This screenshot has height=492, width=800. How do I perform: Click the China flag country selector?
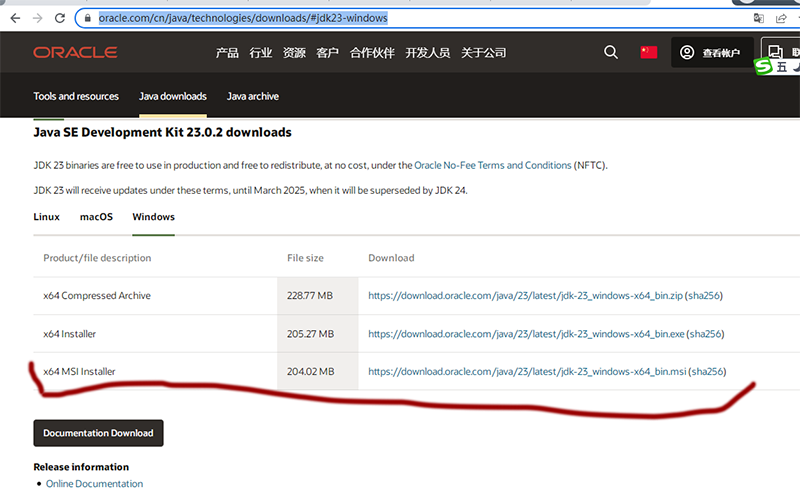click(x=649, y=53)
